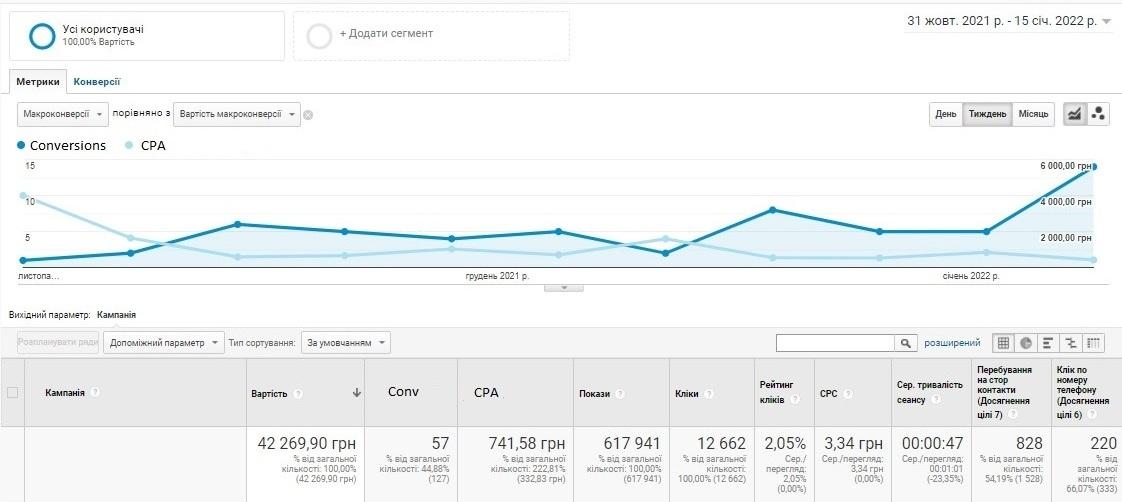The image size is (1122, 502).
Task: Click the goal 7 value 828
Action: point(1029,444)
